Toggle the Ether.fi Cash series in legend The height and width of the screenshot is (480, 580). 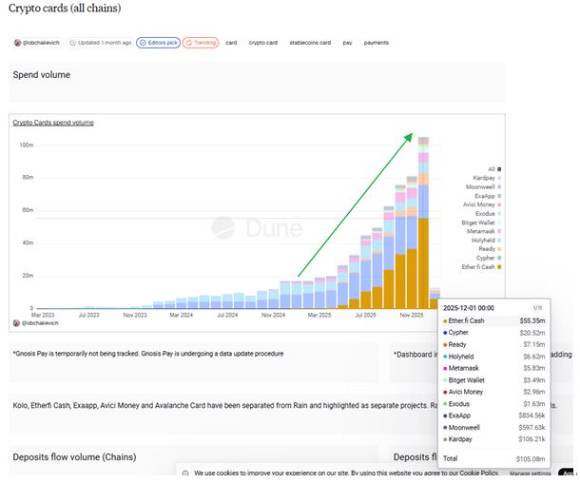(x=481, y=267)
